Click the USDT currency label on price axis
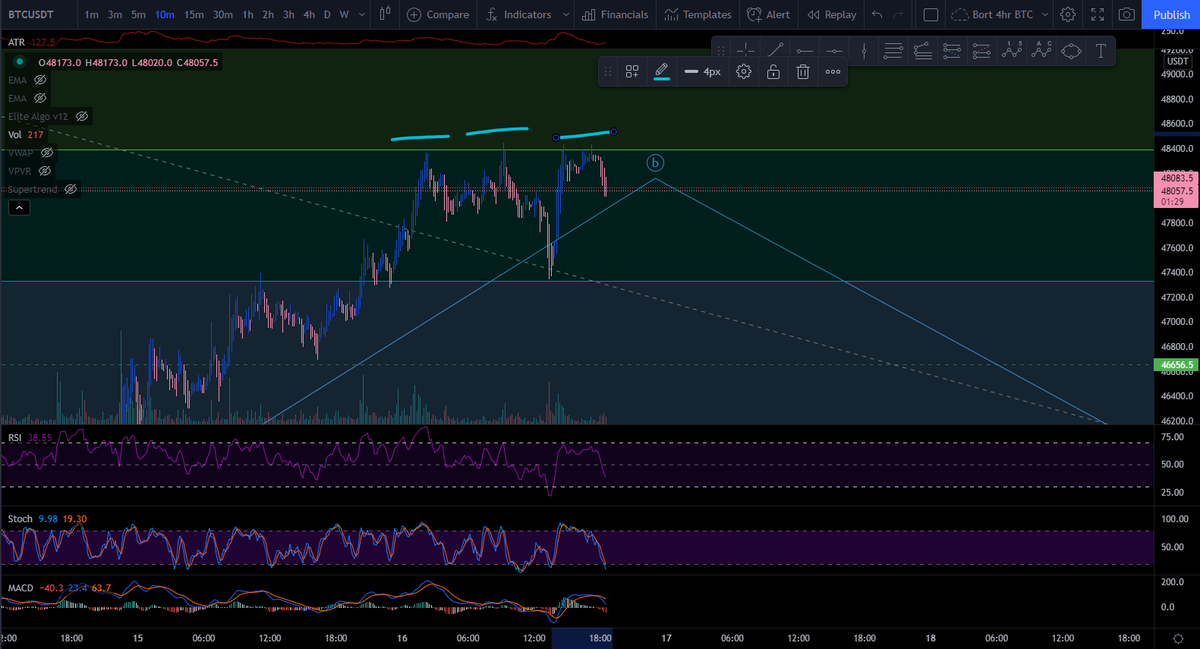Image resolution: width=1200 pixels, height=649 pixels. tap(1179, 61)
